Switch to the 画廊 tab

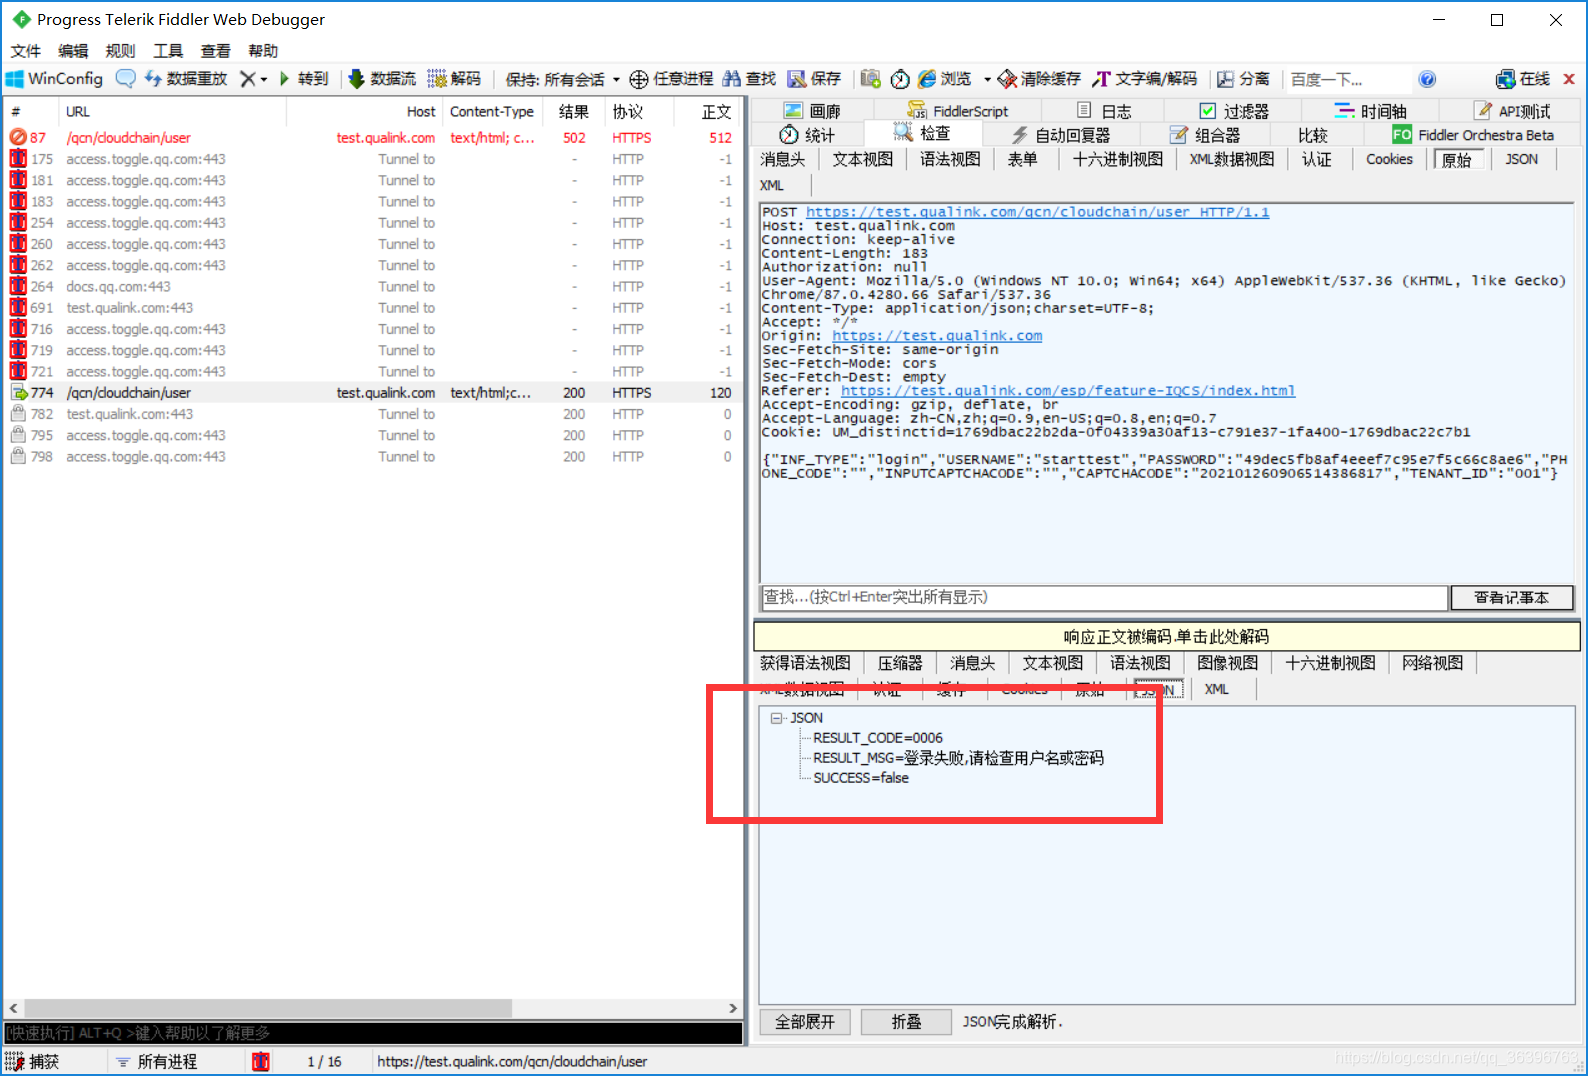812,111
